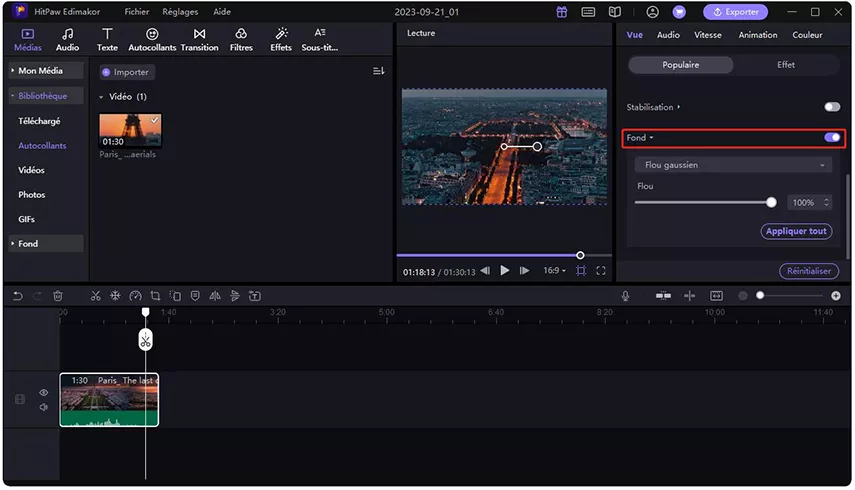
Task: Mute the video track speaker icon
Action: point(44,407)
